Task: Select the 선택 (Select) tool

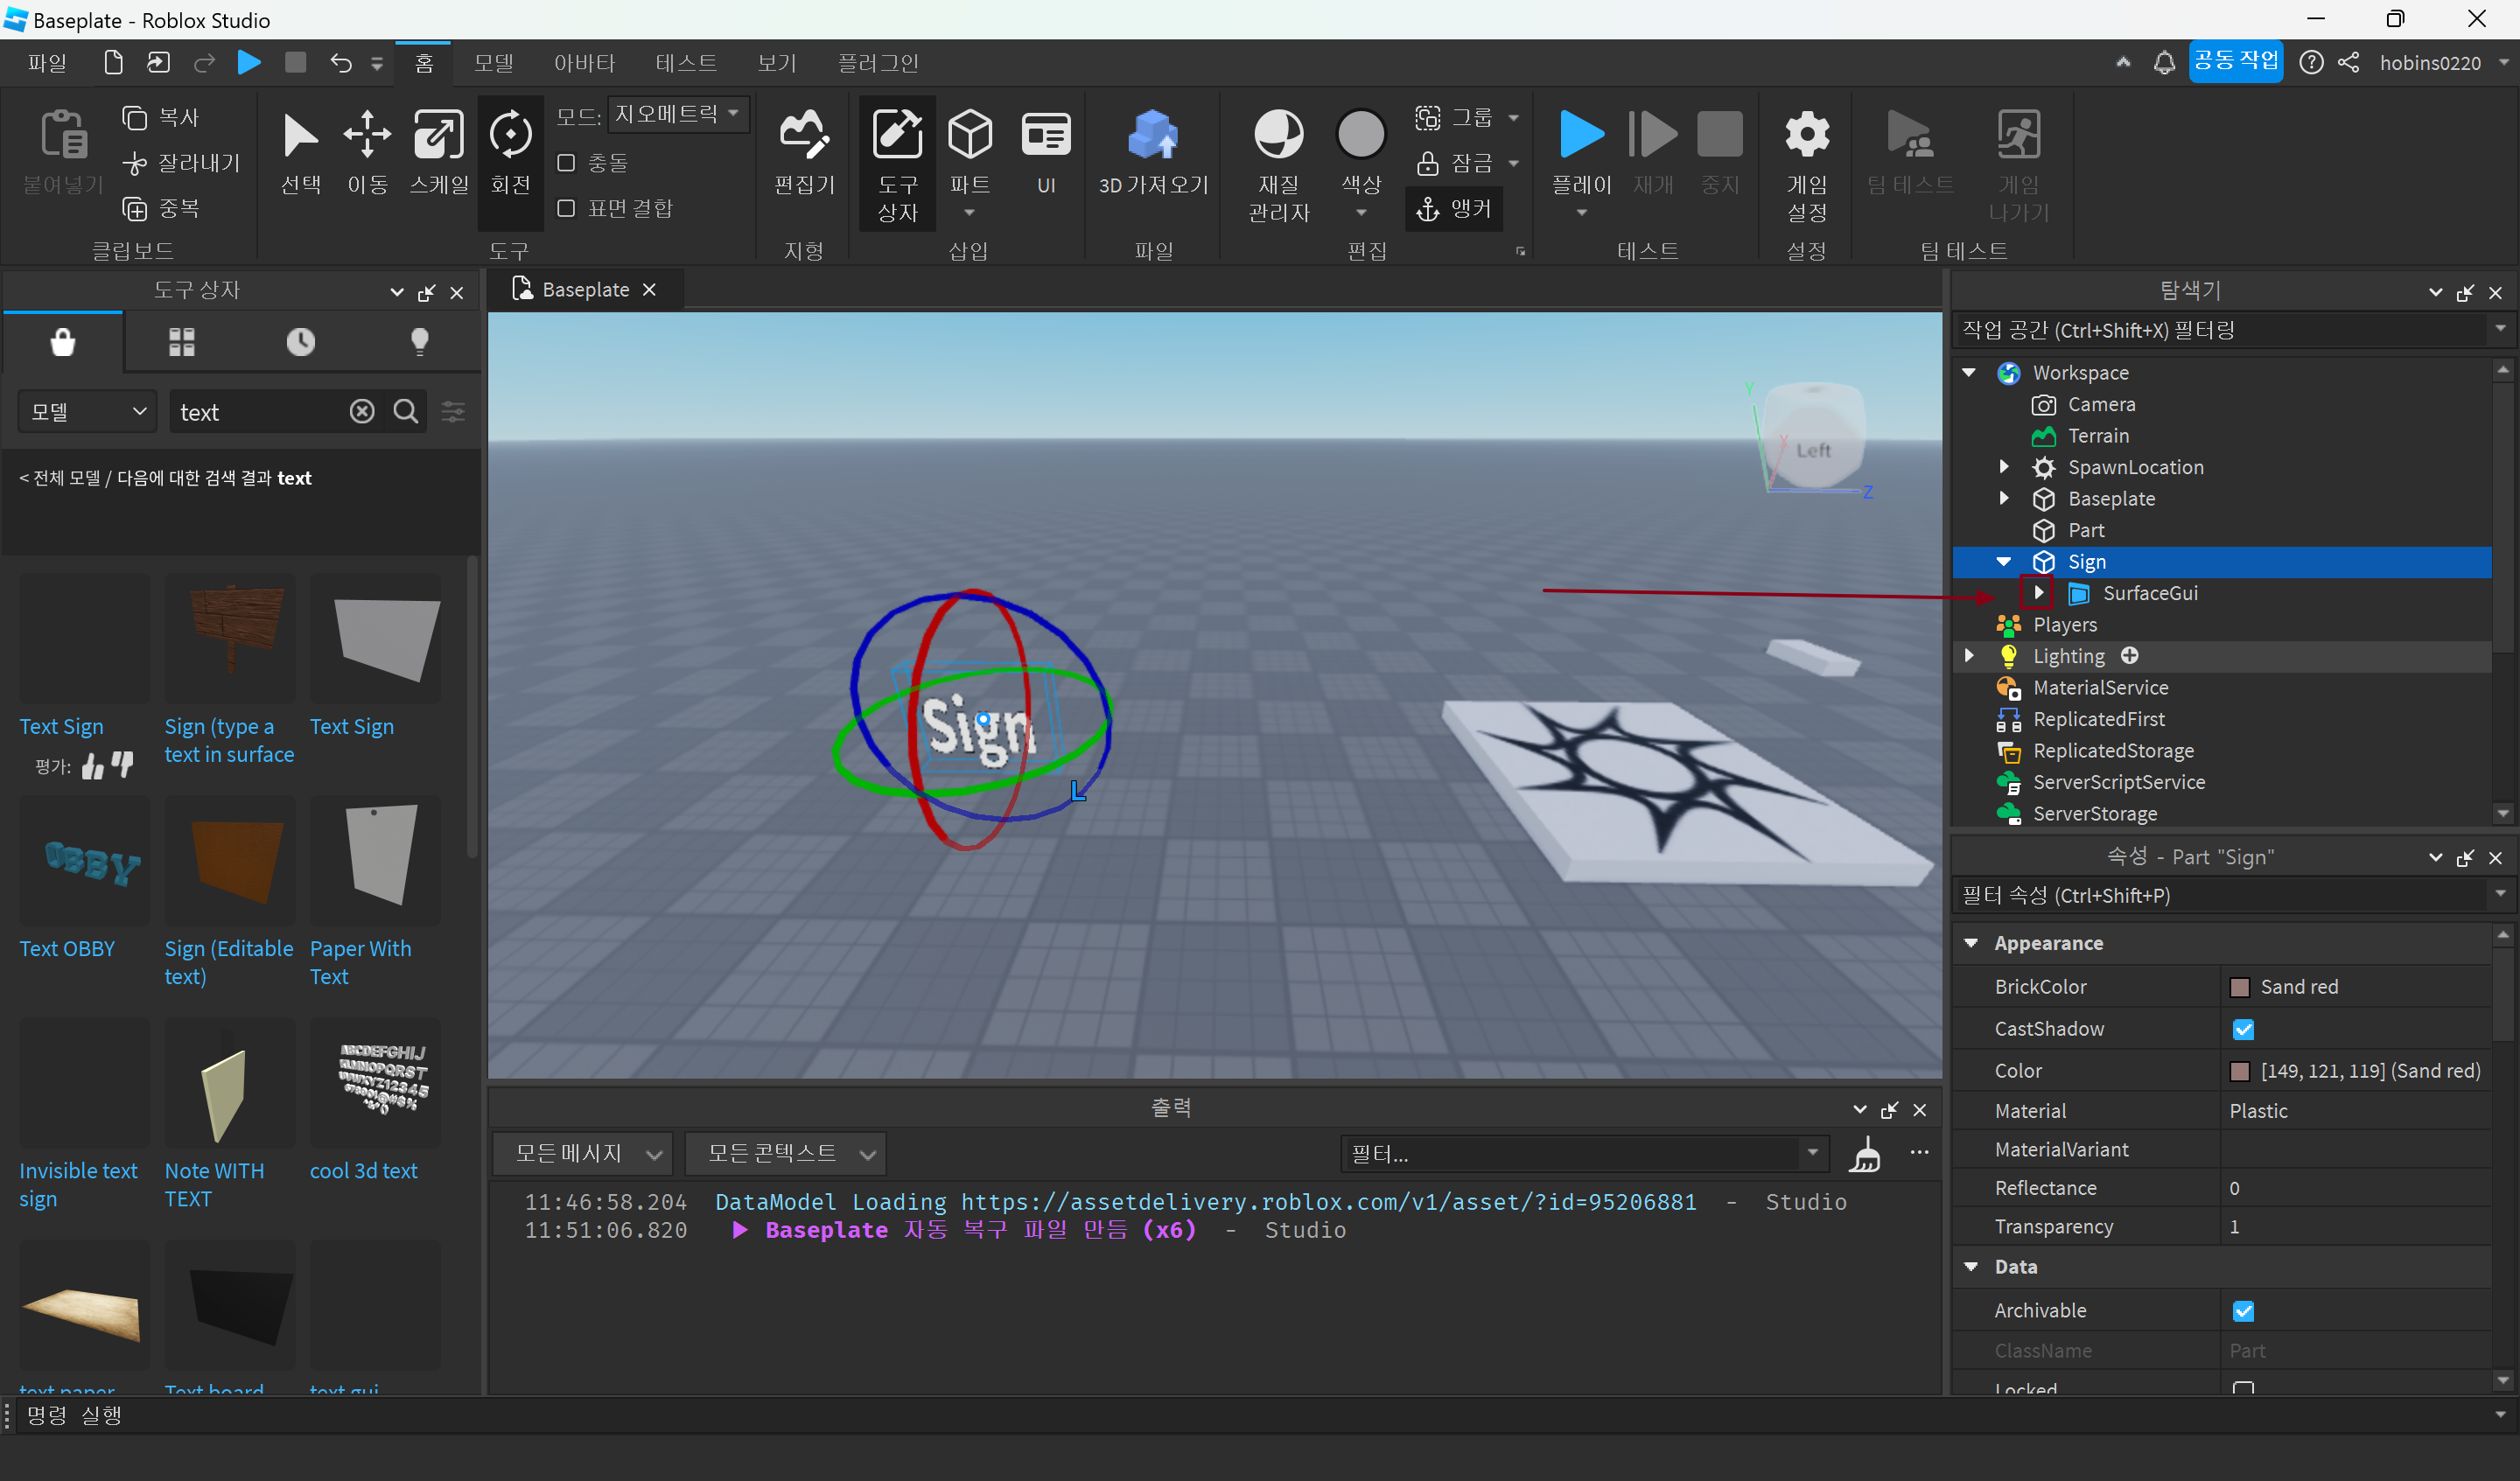Action: 300,153
